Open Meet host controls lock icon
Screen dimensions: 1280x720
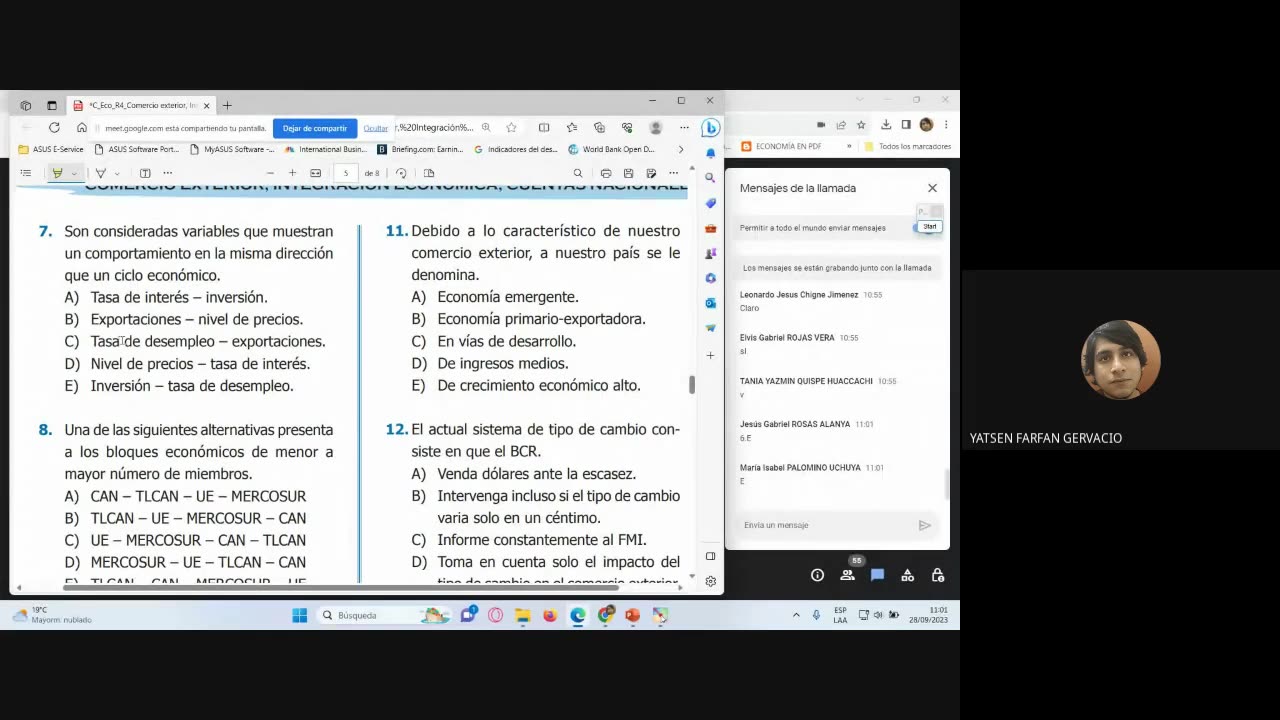pos(937,575)
